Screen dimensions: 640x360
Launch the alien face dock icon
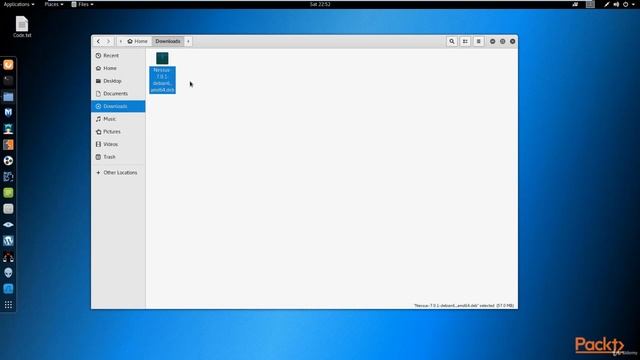tap(8, 273)
